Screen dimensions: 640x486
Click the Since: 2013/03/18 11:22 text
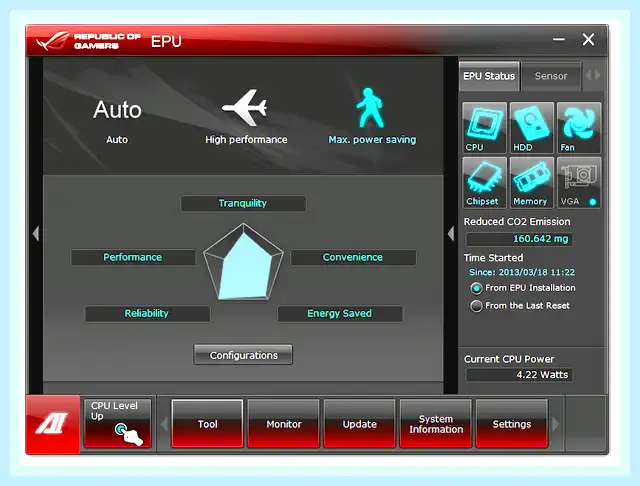[522, 272]
